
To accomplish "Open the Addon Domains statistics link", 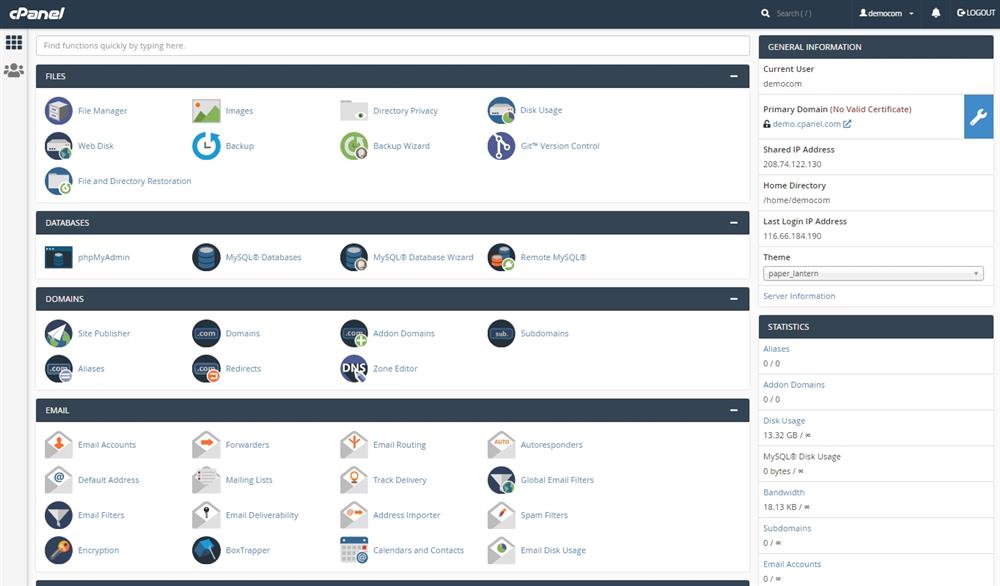I will pyautogui.click(x=794, y=385).
